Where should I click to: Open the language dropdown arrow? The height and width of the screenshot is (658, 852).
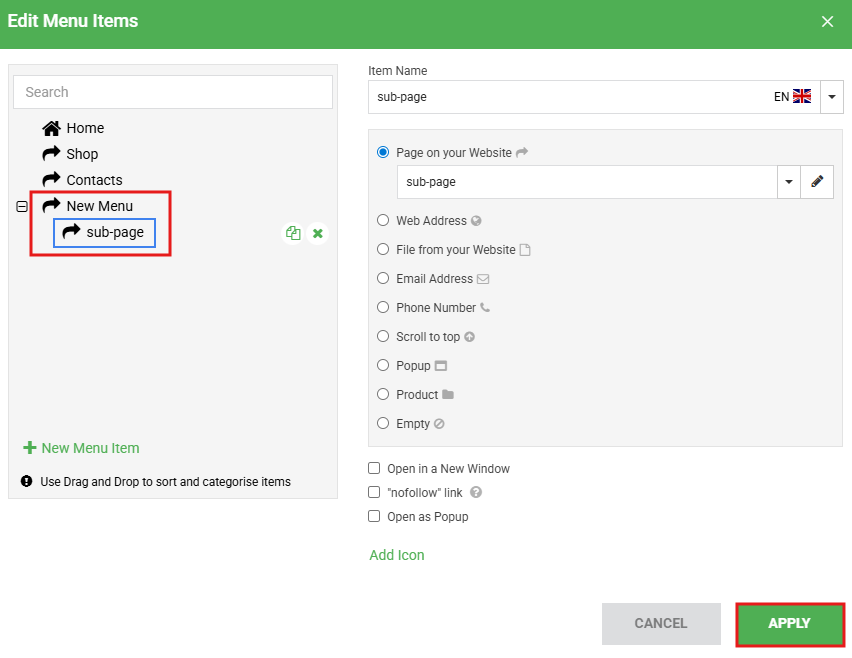(x=832, y=97)
